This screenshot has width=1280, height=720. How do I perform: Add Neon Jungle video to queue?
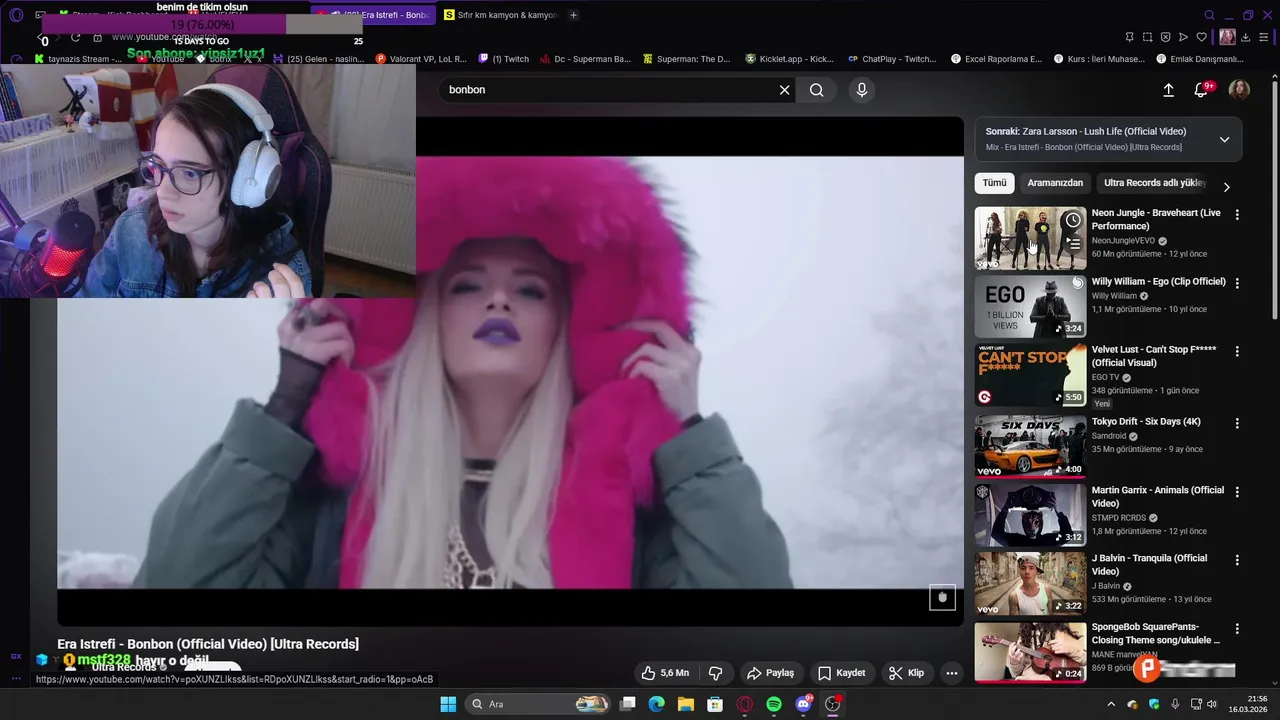pyautogui.click(x=1073, y=242)
